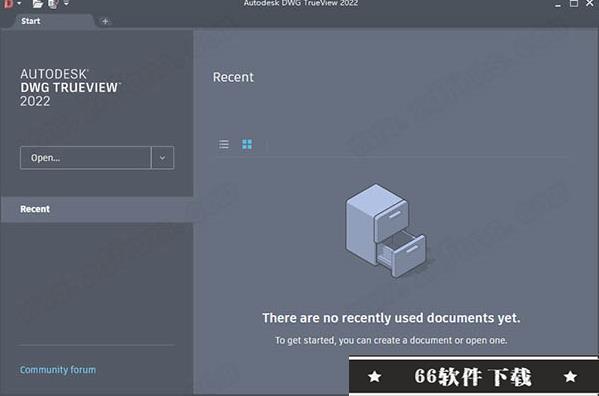Viewport: 599px width, 396px height.
Task: Click the 'Recent' heading in main pane
Action: [x=233, y=77]
